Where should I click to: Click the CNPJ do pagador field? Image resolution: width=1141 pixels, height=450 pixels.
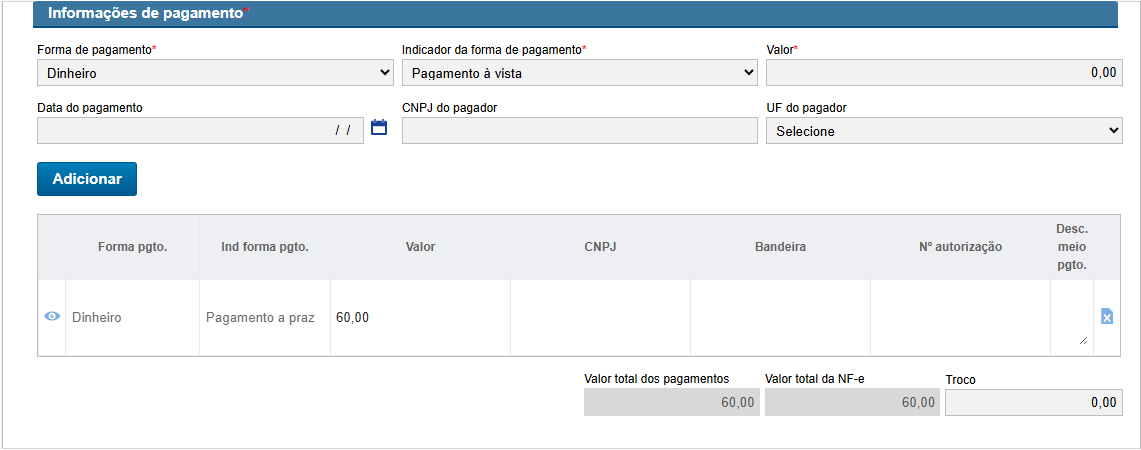click(580, 131)
